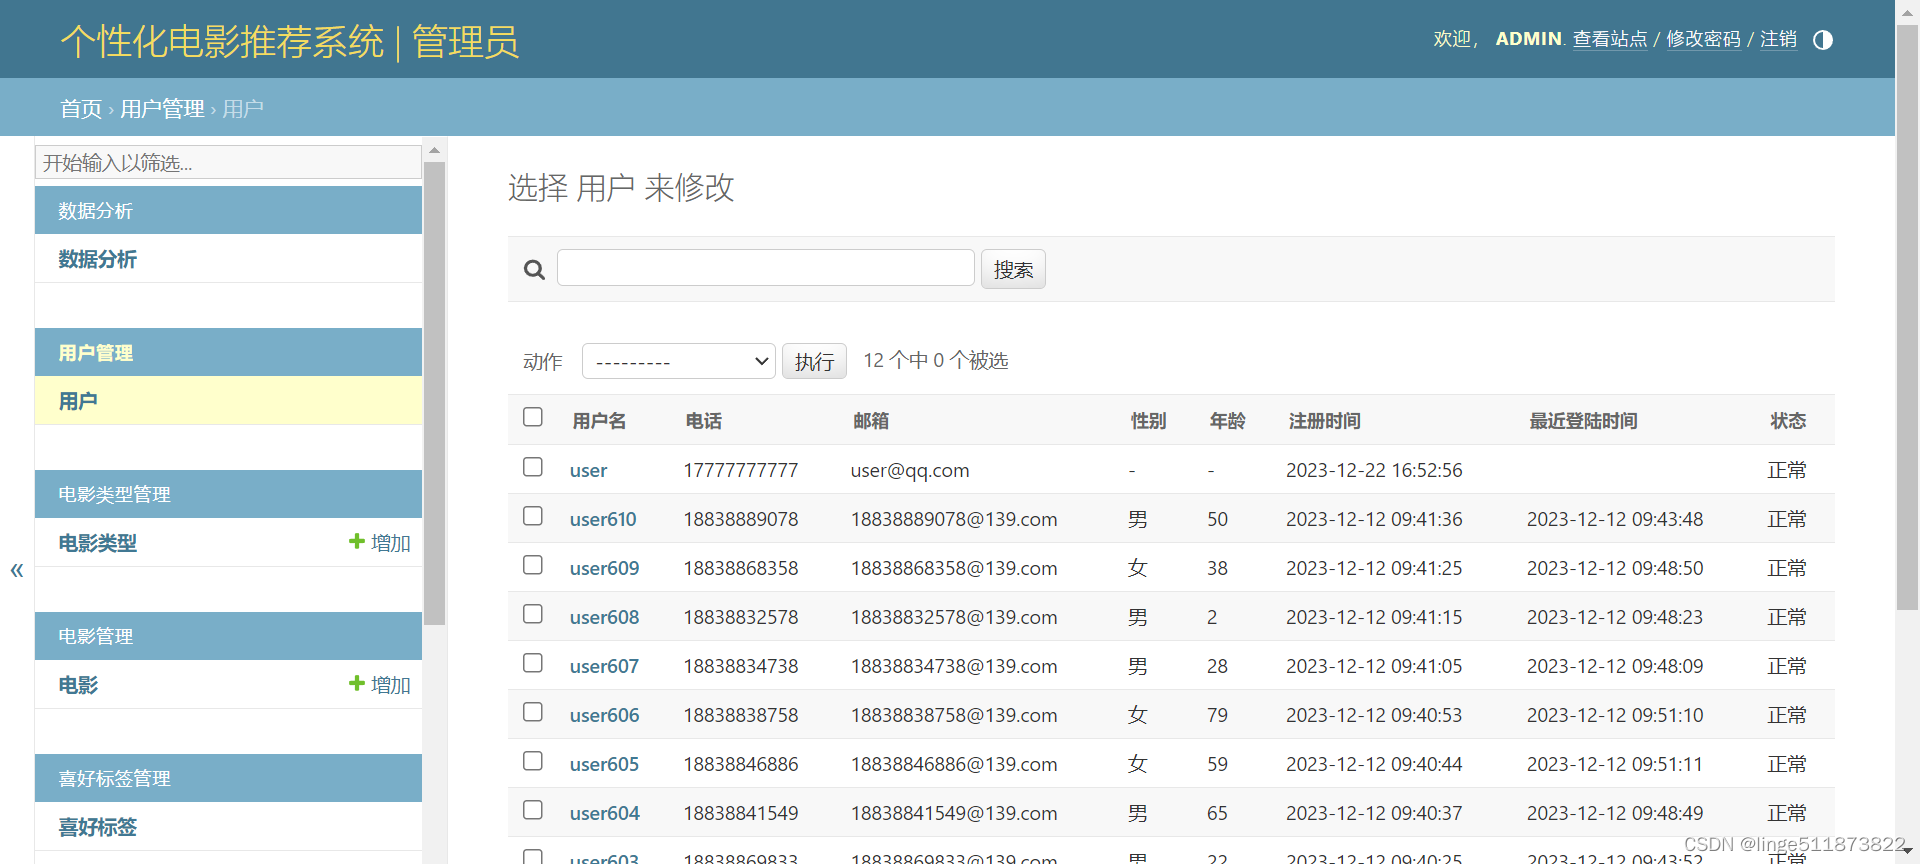
Task: Check the box for user609
Action: click(x=533, y=565)
